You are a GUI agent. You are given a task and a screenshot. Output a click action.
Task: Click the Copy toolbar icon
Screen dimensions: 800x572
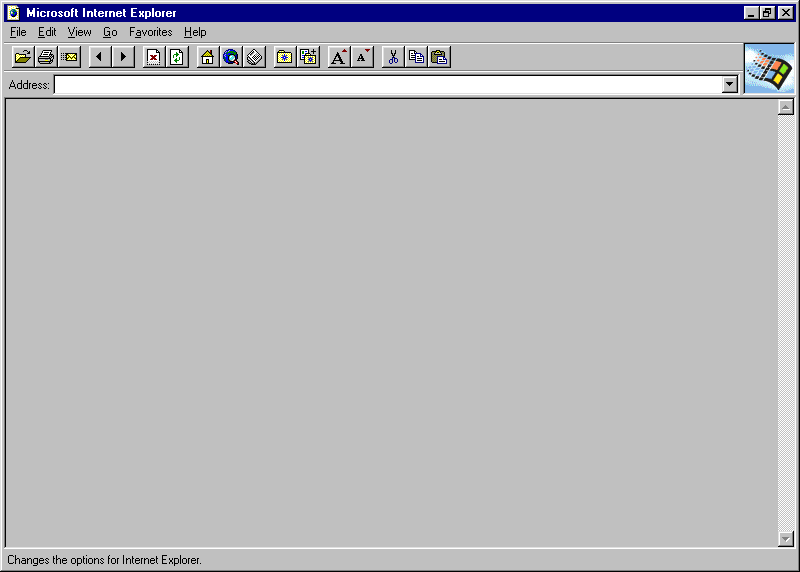[416, 57]
